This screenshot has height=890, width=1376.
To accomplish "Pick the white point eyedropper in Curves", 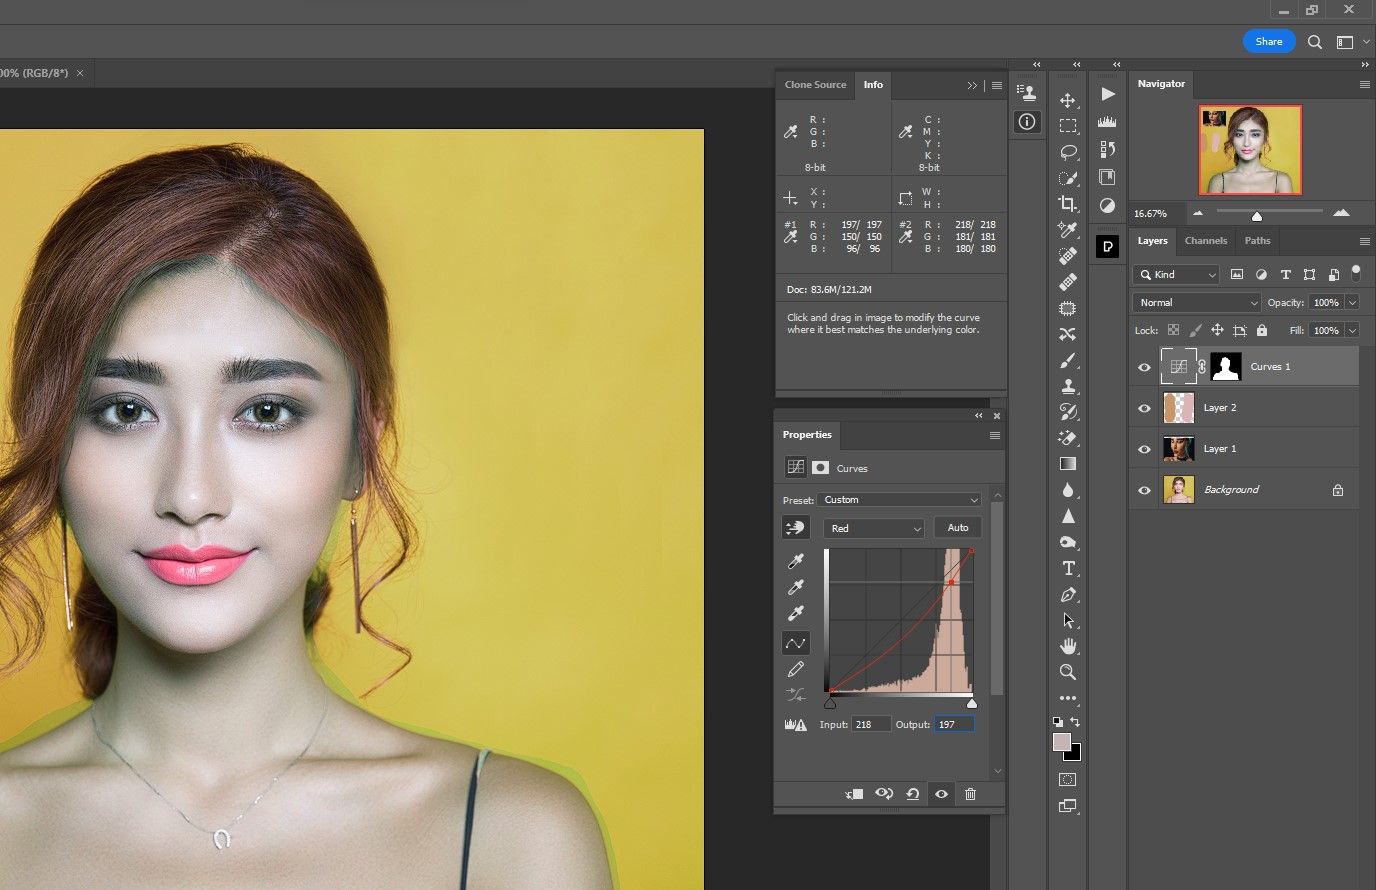I will point(796,613).
